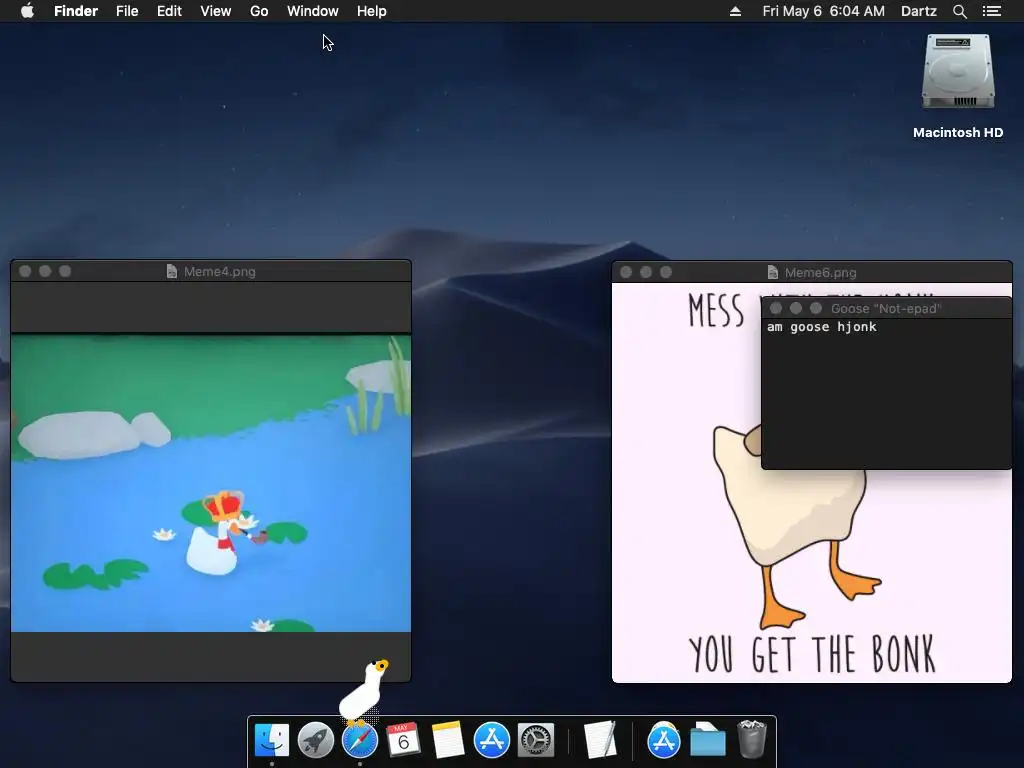This screenshot has height=768, width=1024.
Task: Click the Meme6.png title text
Action: [820, 272]
